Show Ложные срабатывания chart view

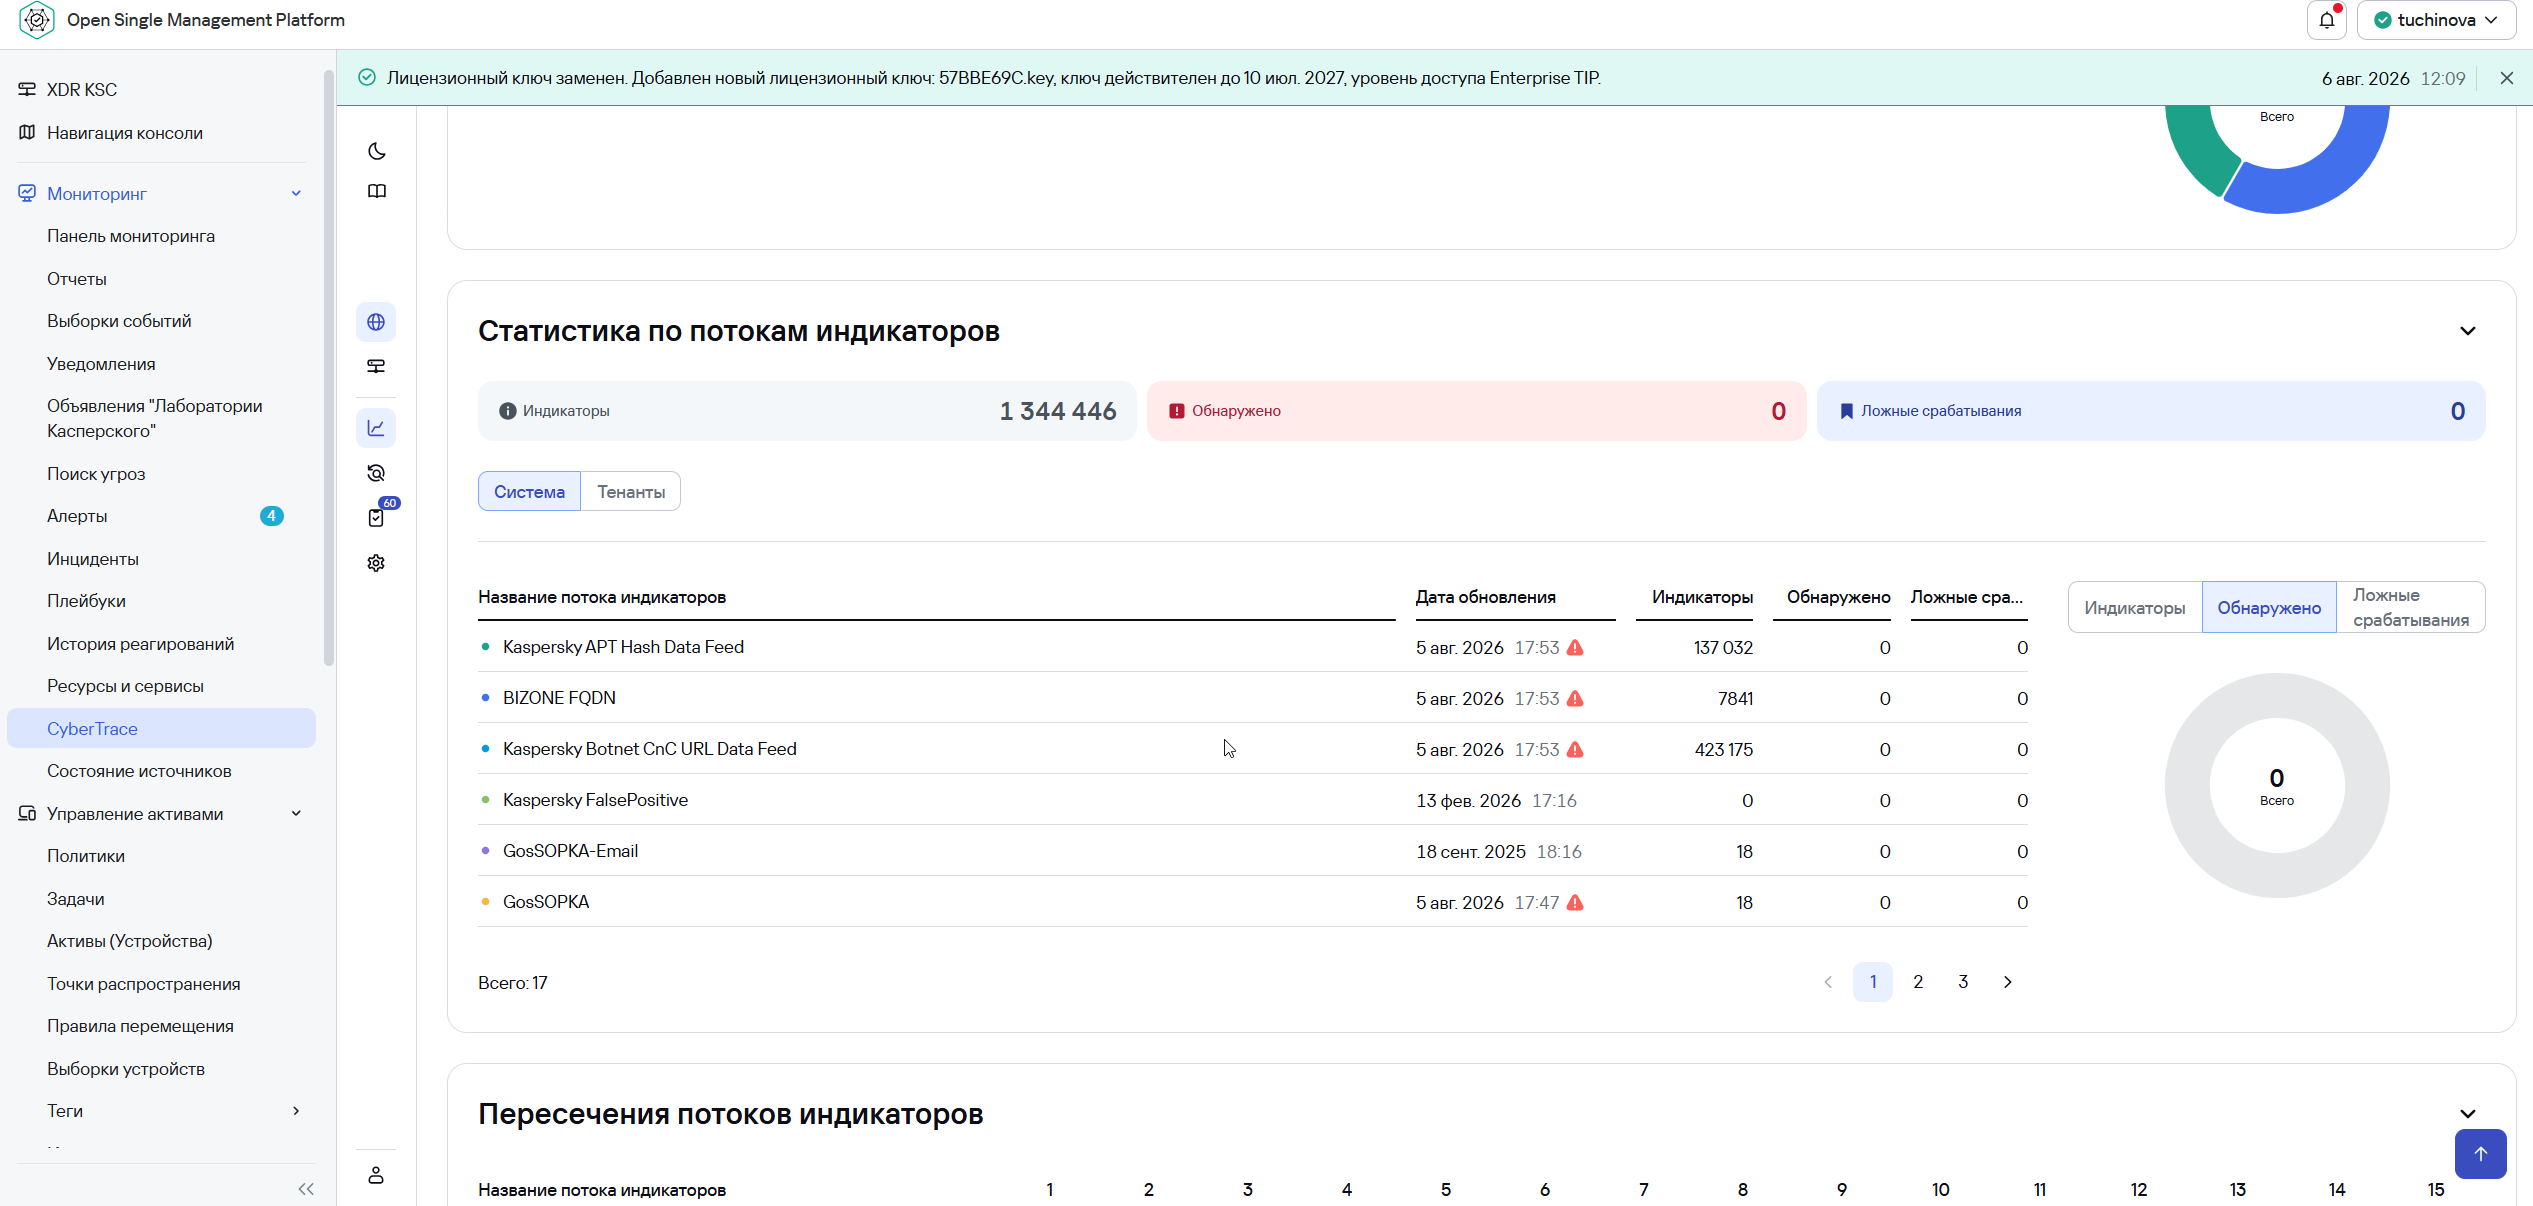point(2411,607)
